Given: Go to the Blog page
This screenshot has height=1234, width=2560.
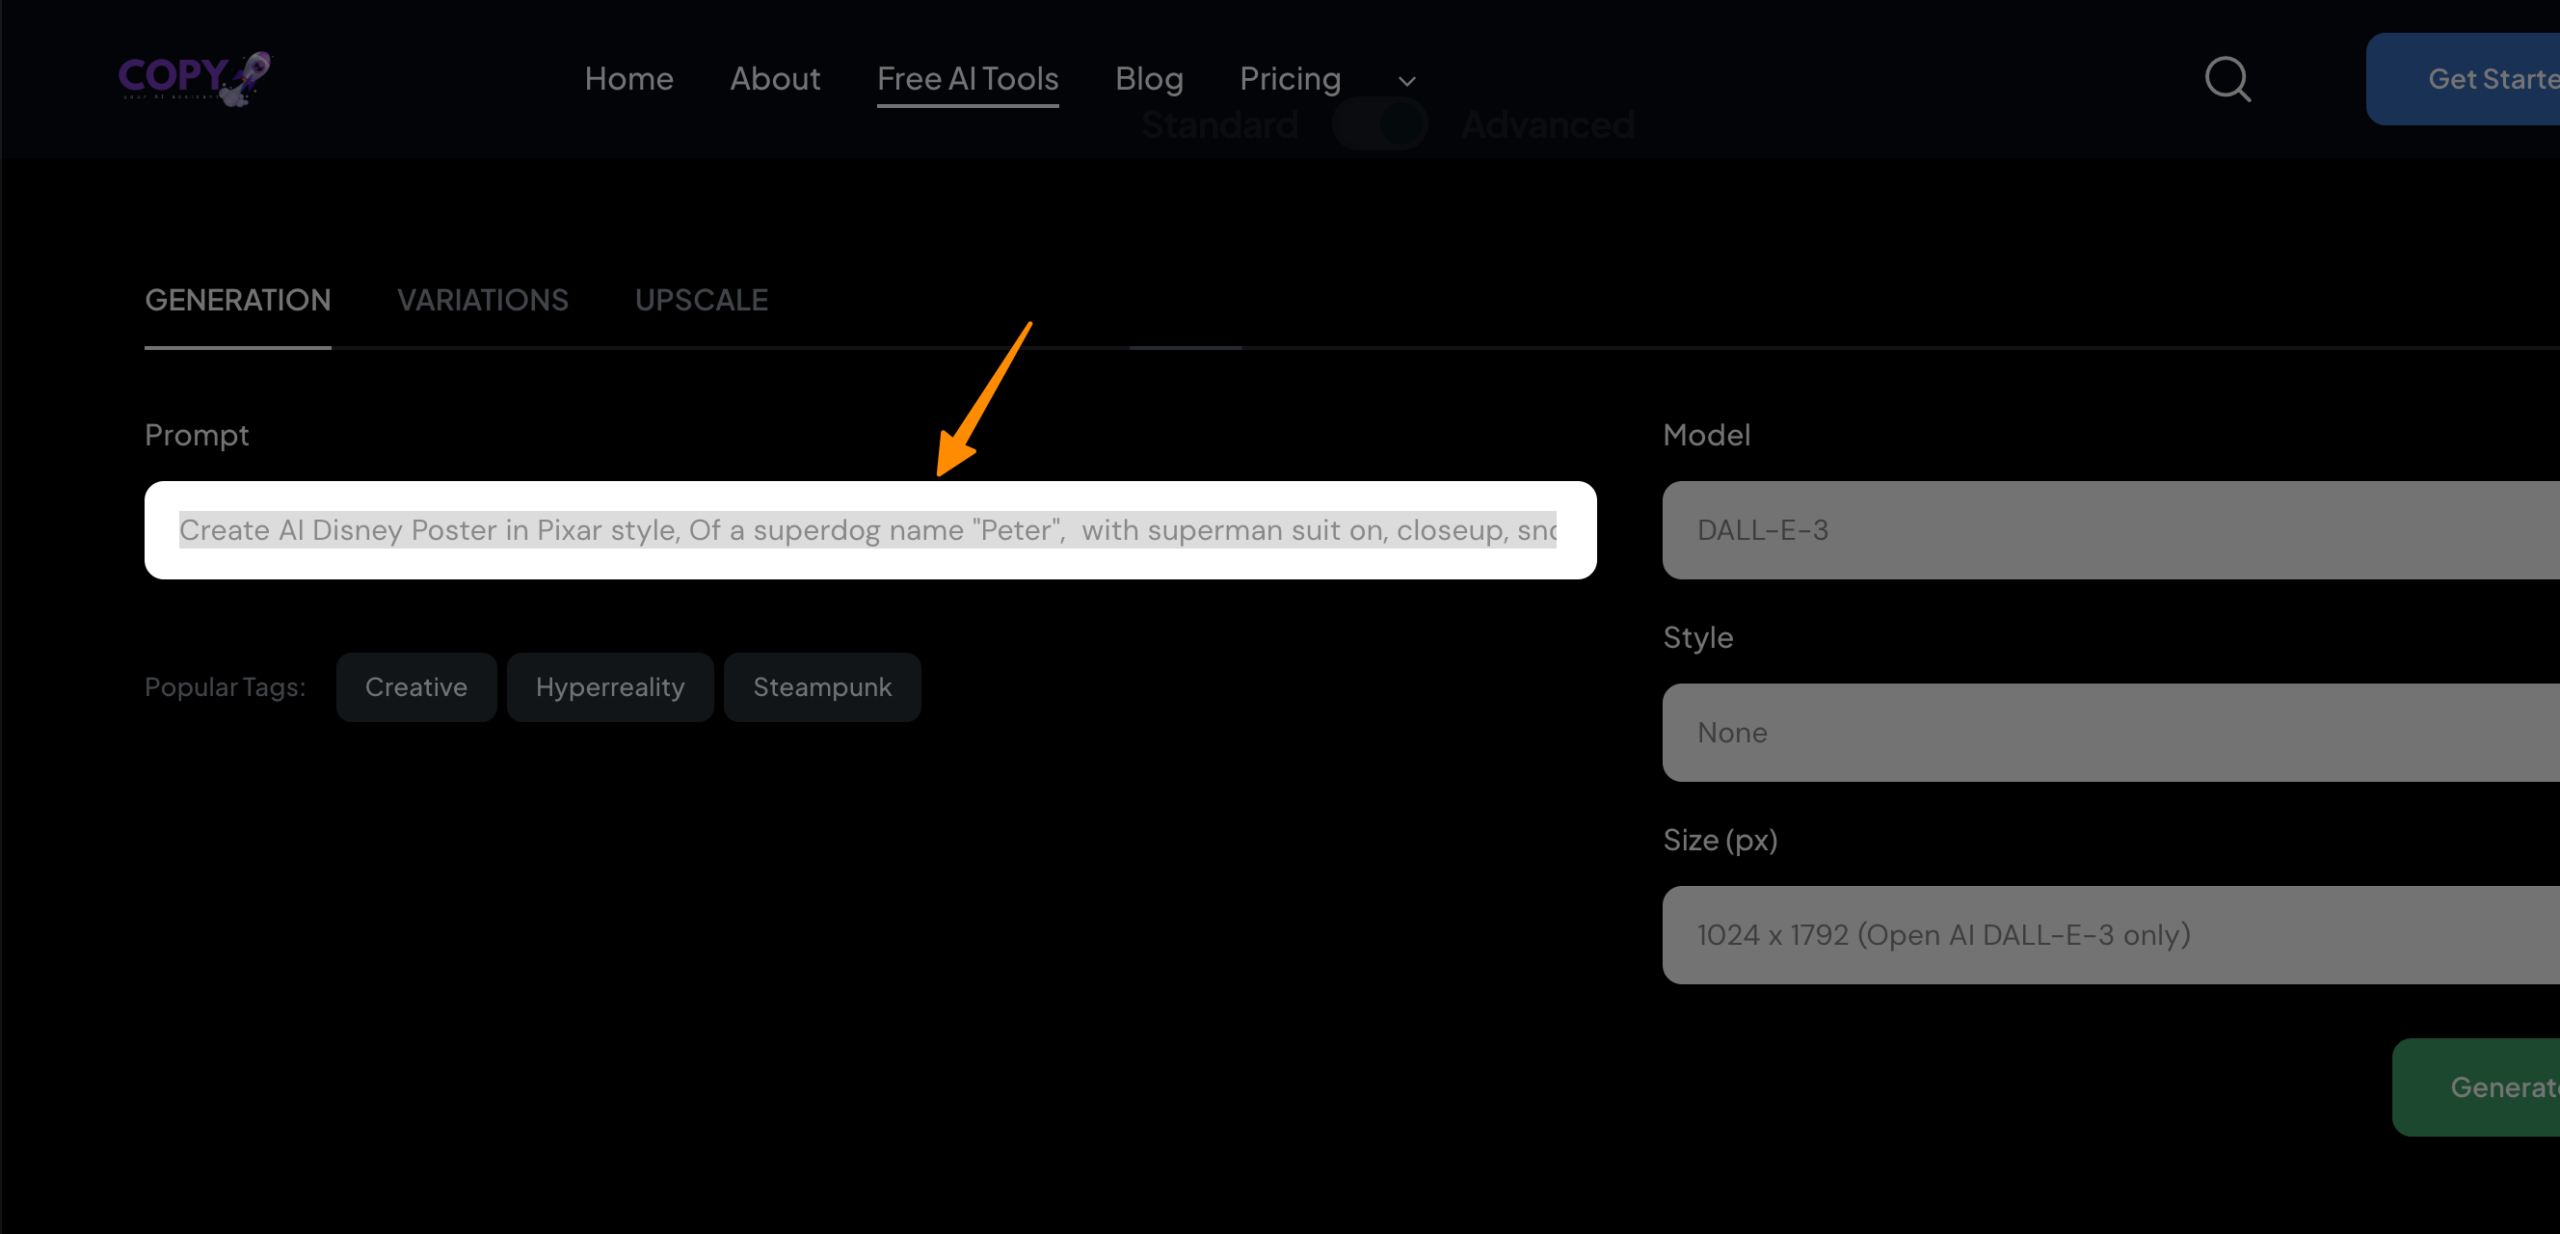Looking at the screenshot, I should (1149, 79).
